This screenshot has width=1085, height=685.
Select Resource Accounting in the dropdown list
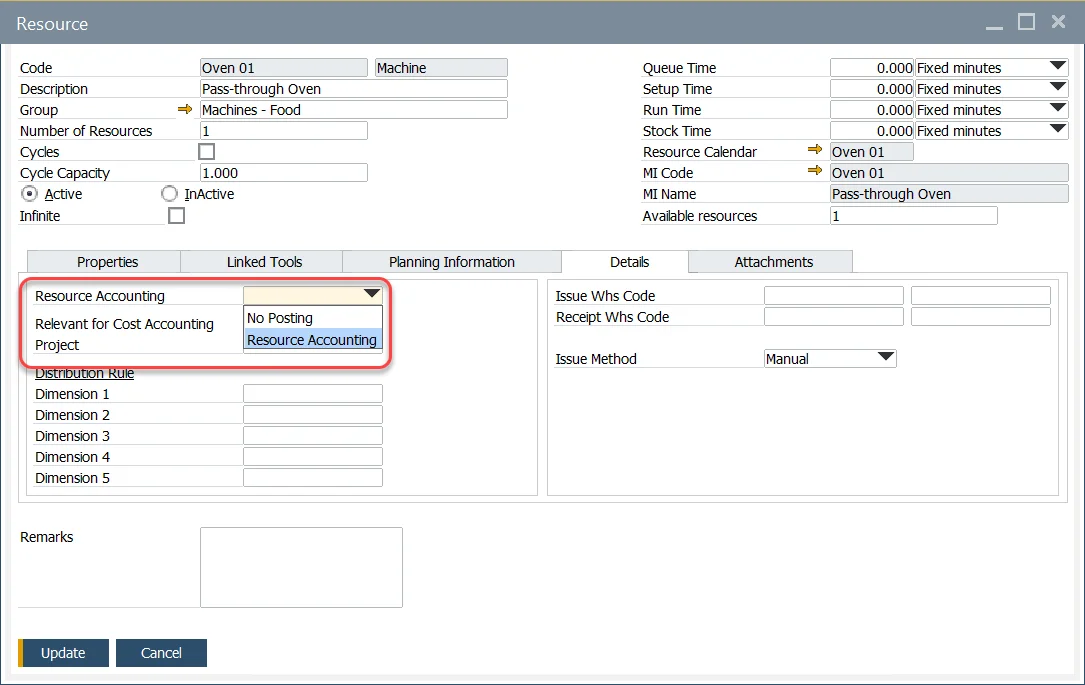[x=311, y=340]
